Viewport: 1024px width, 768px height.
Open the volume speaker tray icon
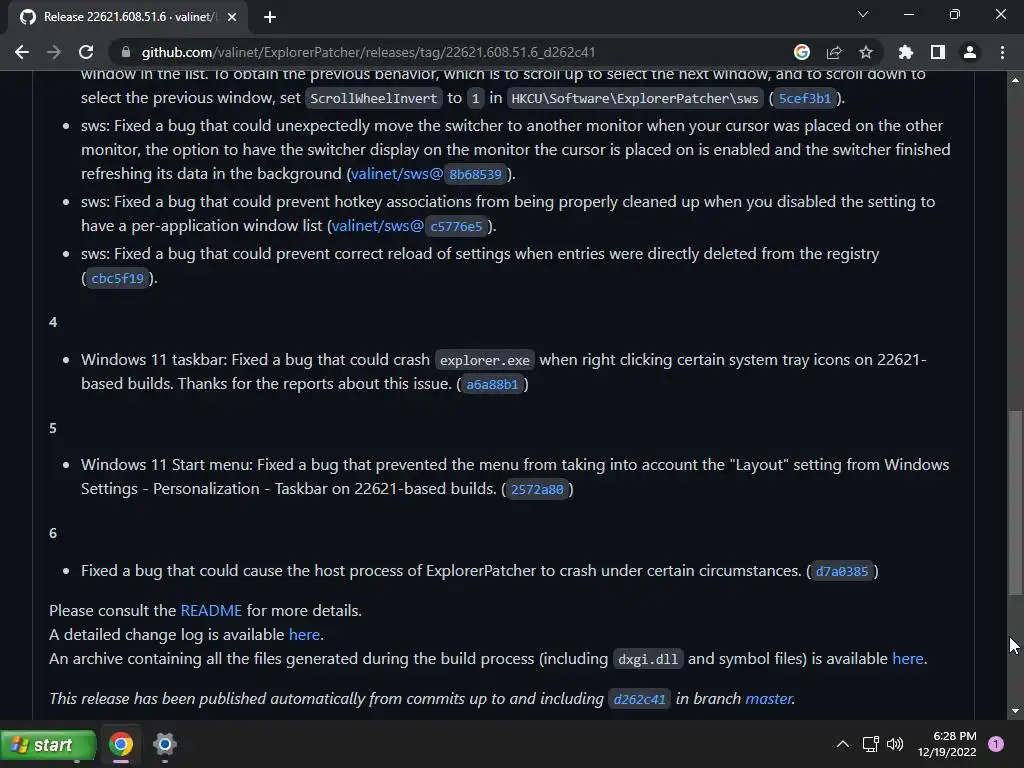pyautogui.click(x=895, y=744)
